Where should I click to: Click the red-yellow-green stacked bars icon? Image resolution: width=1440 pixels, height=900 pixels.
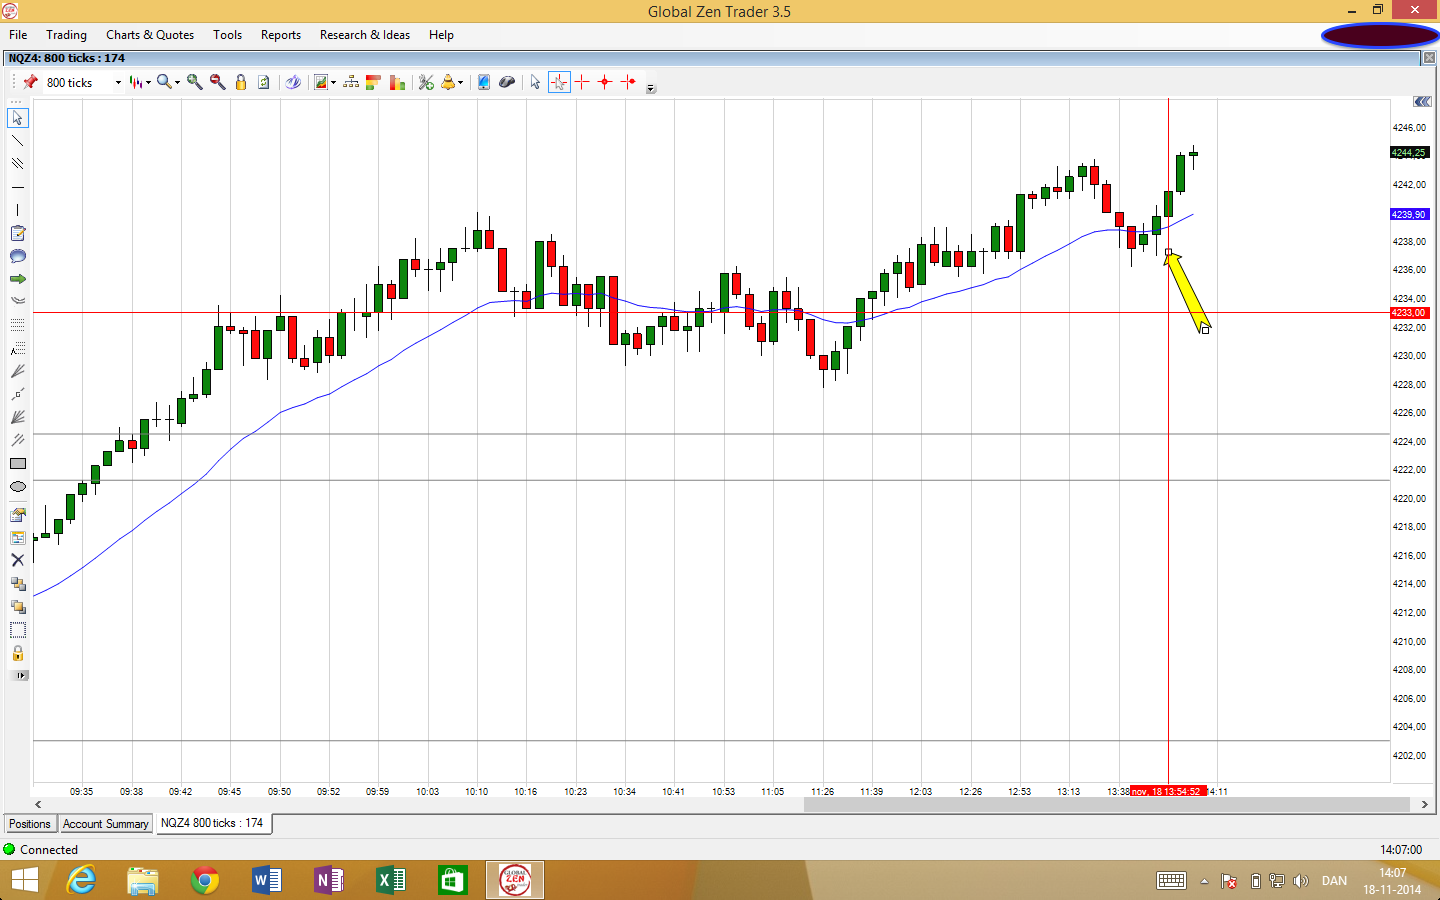tap(374, 82)
